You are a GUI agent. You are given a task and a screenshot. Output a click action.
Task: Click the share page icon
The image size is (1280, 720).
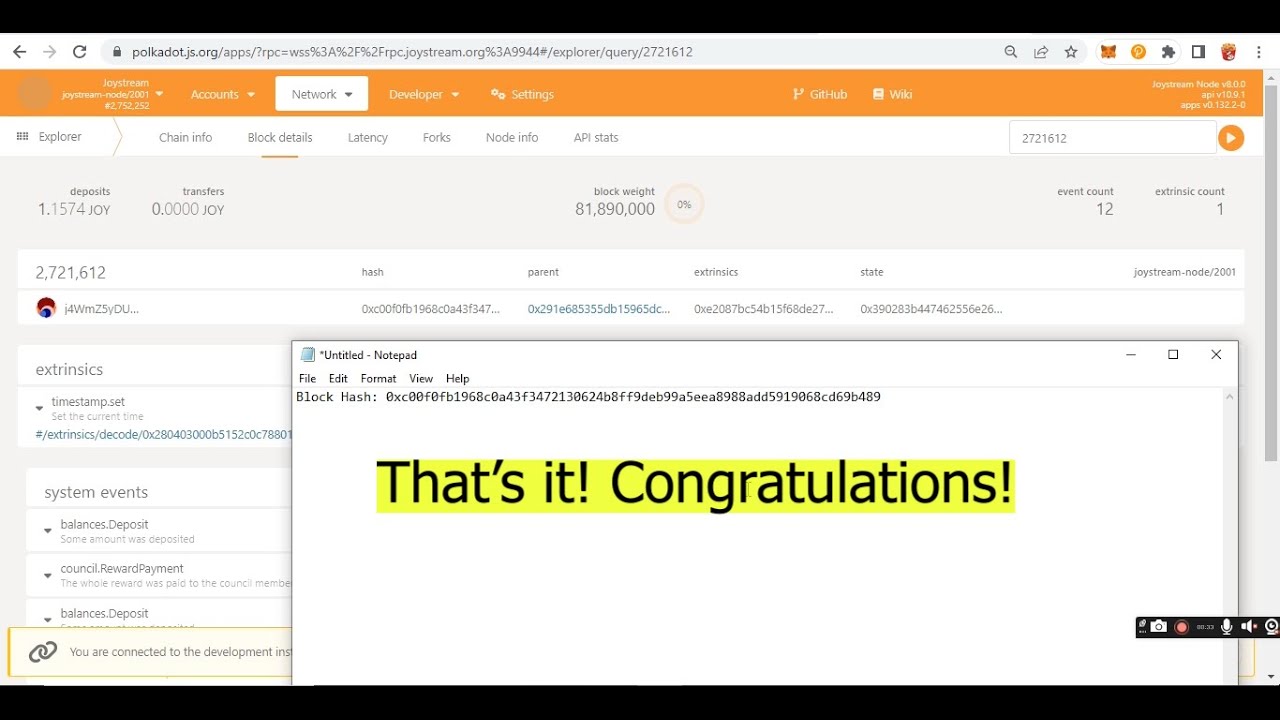1041,52
